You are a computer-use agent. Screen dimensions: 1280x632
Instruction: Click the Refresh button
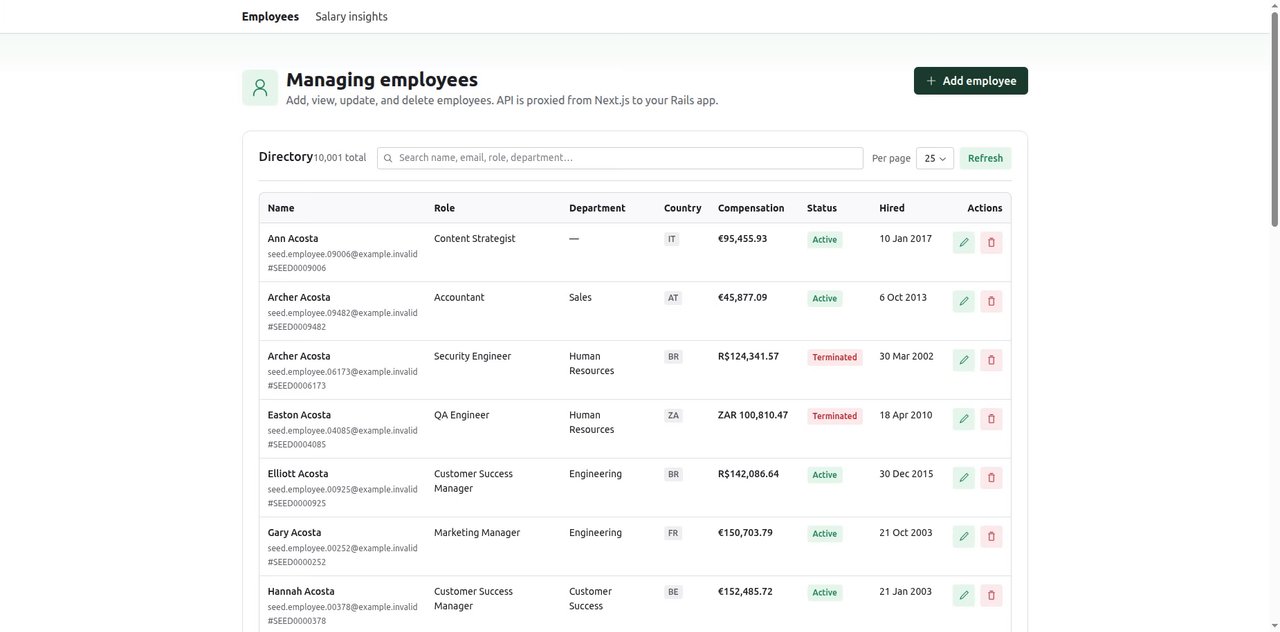pyautogui.click(x=985, y=158)
